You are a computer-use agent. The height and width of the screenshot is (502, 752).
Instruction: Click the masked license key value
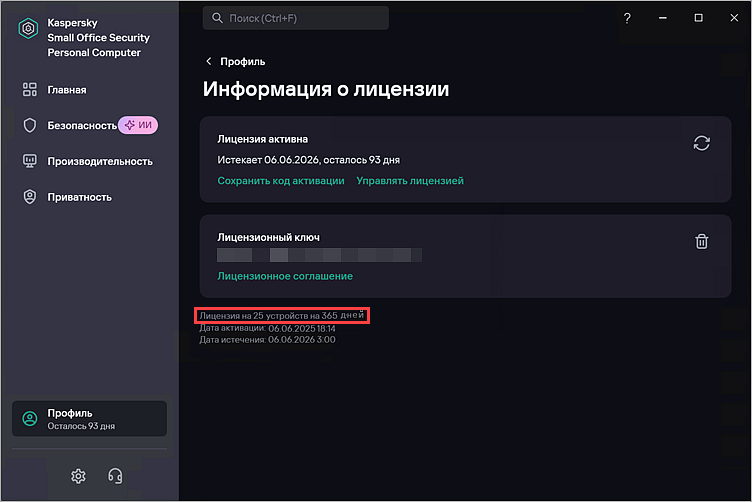click(319, 255)
